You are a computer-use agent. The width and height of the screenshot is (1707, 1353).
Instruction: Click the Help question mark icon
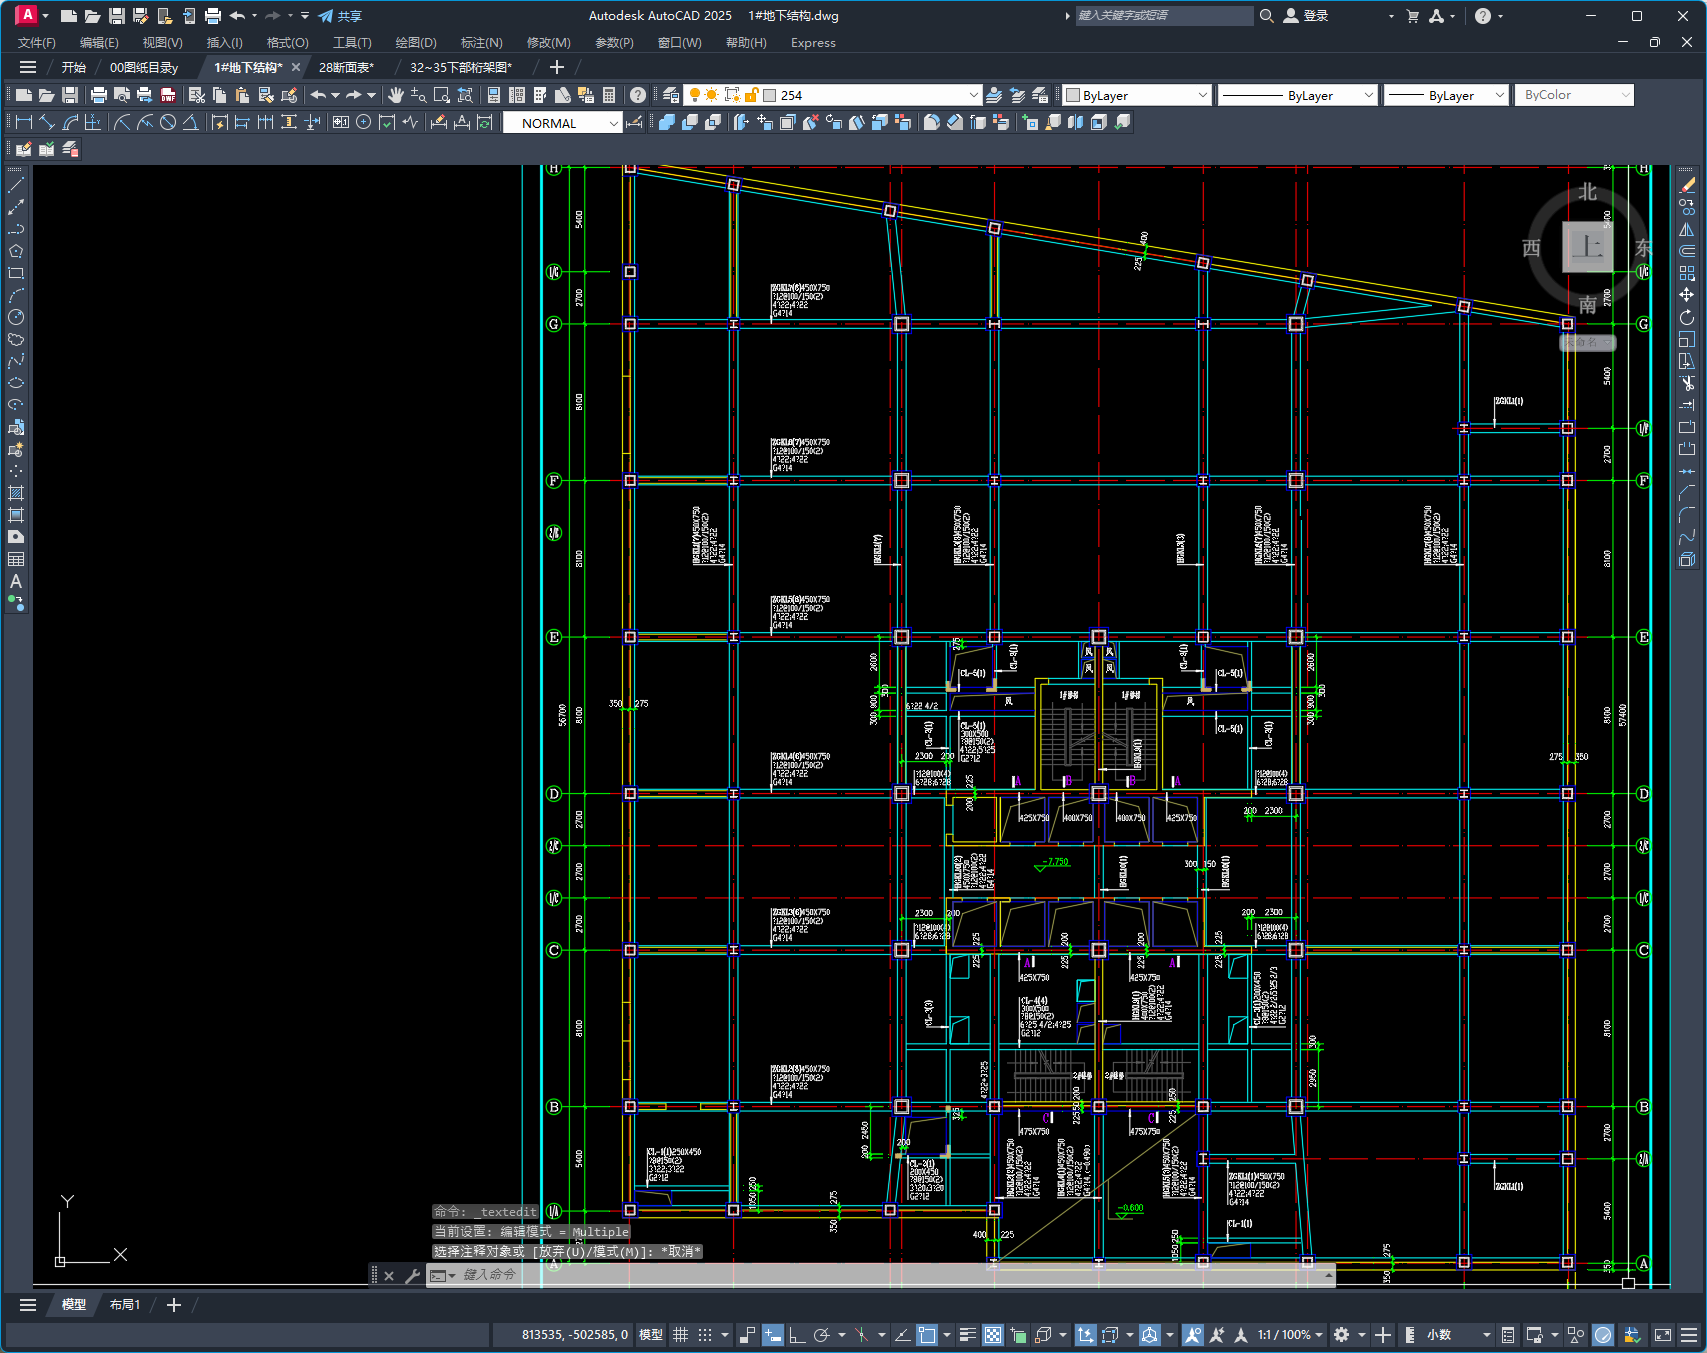pos(638,95)
